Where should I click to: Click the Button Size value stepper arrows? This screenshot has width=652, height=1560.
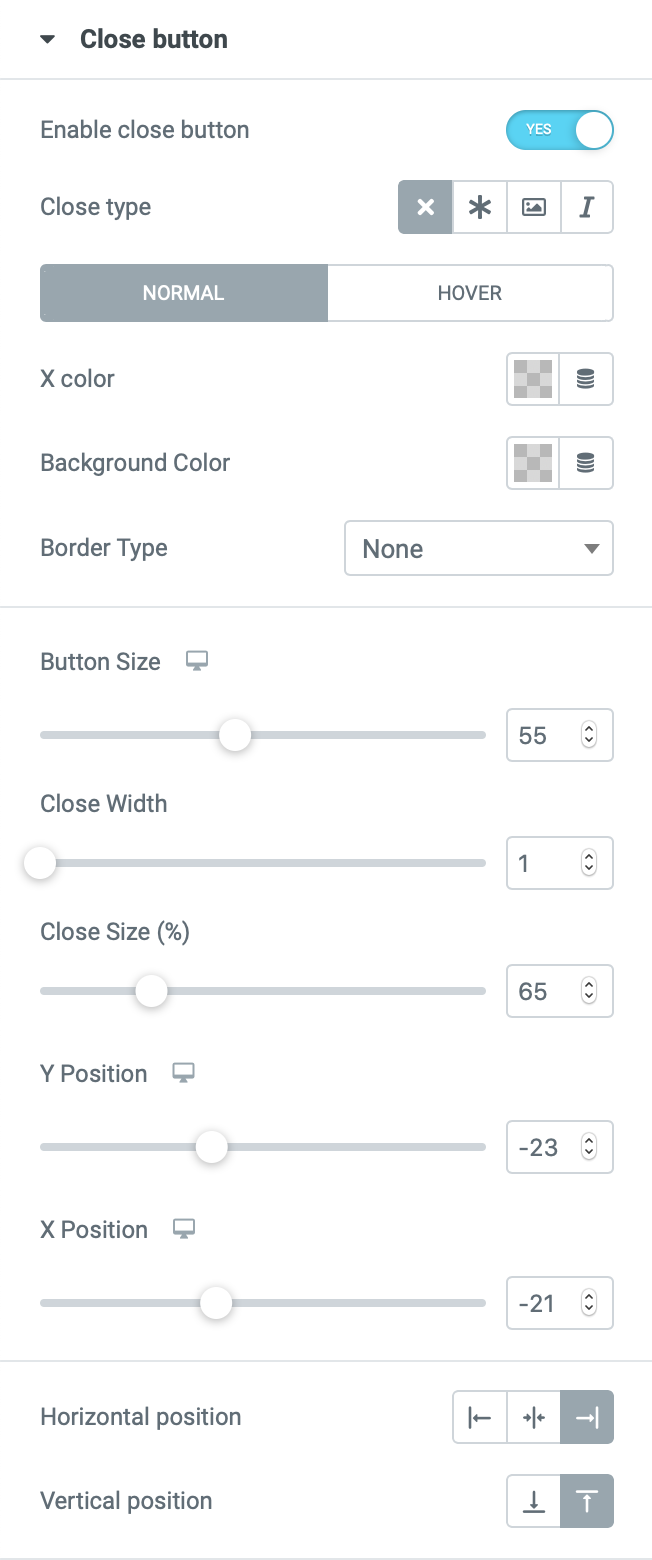[589, 736]
